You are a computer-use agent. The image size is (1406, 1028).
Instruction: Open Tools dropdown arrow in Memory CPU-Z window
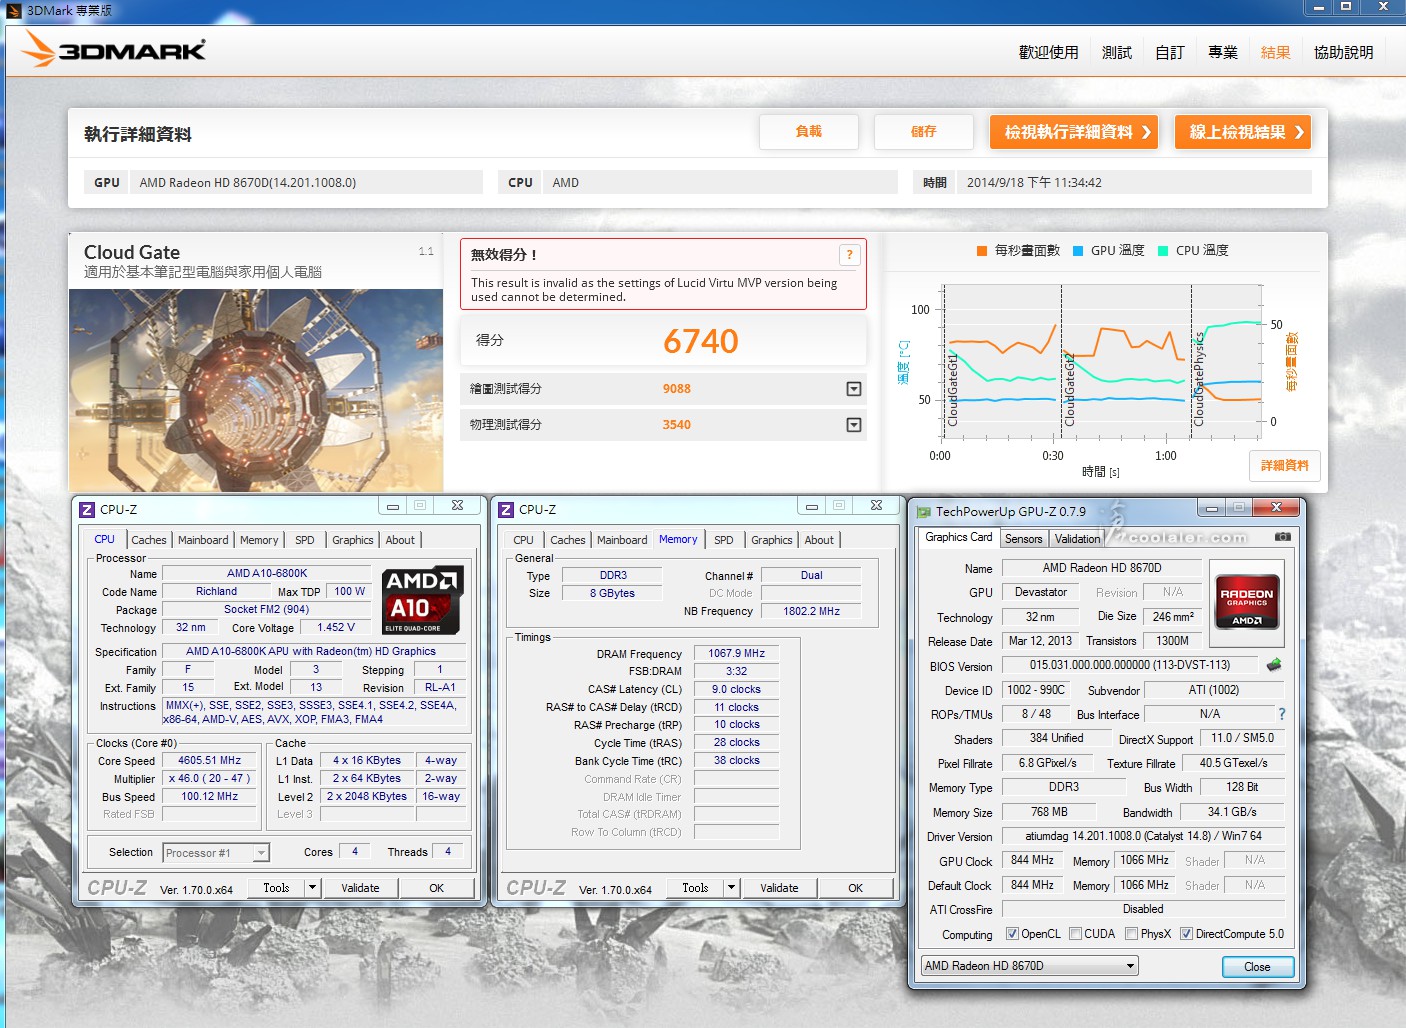(731, 888)
